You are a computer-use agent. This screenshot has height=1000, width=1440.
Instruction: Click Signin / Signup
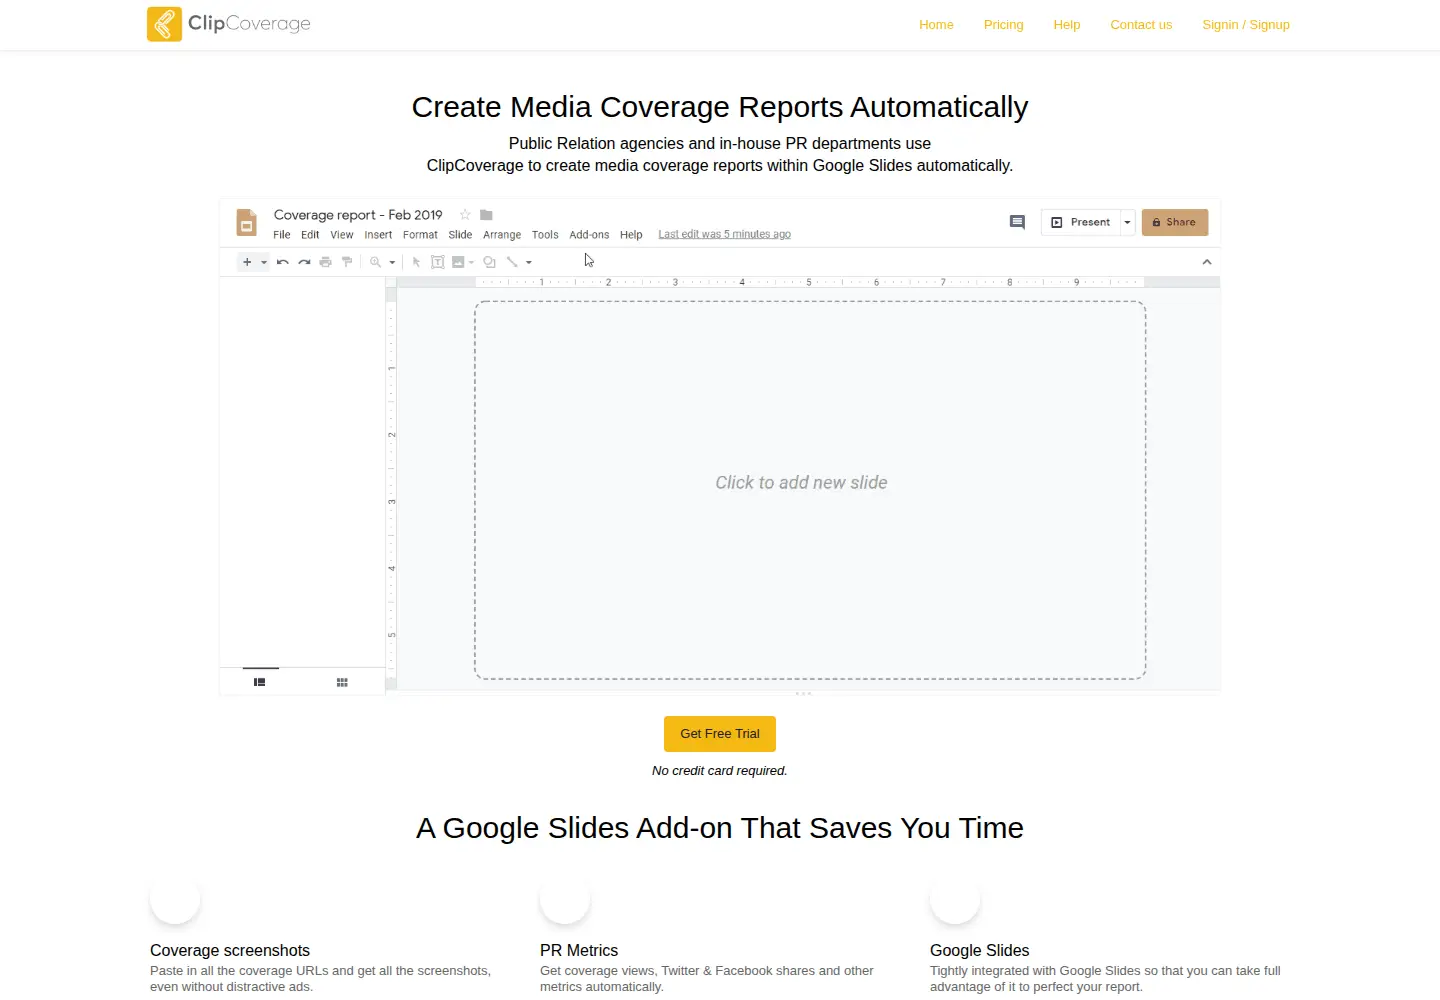[x=1246, y=25]
